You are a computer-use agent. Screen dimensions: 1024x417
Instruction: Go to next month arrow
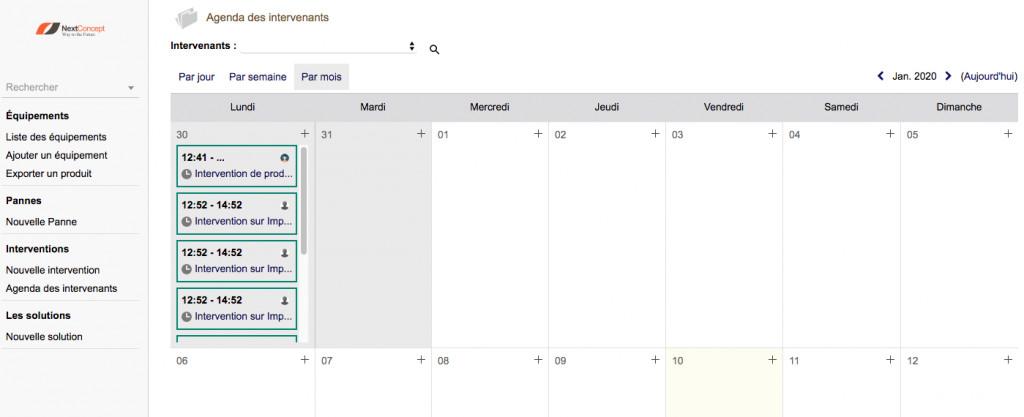(948, 76)
